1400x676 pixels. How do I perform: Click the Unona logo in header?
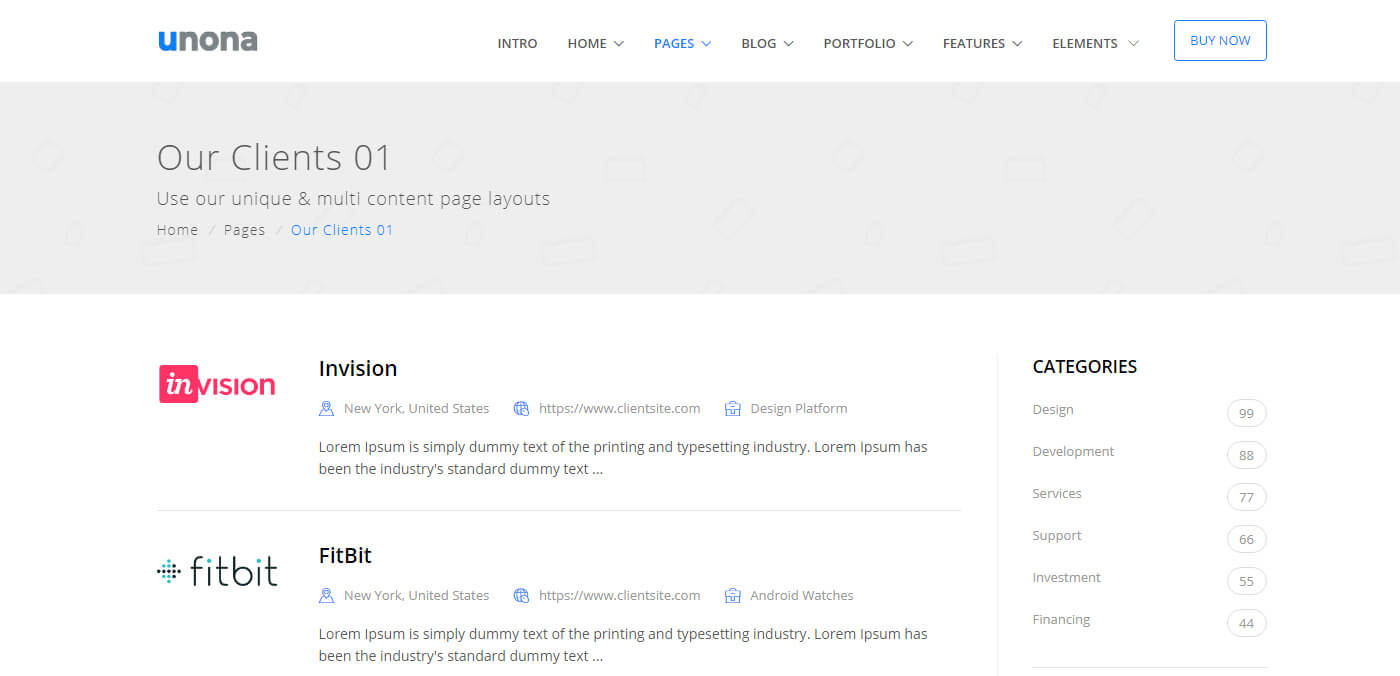(208, 41)
